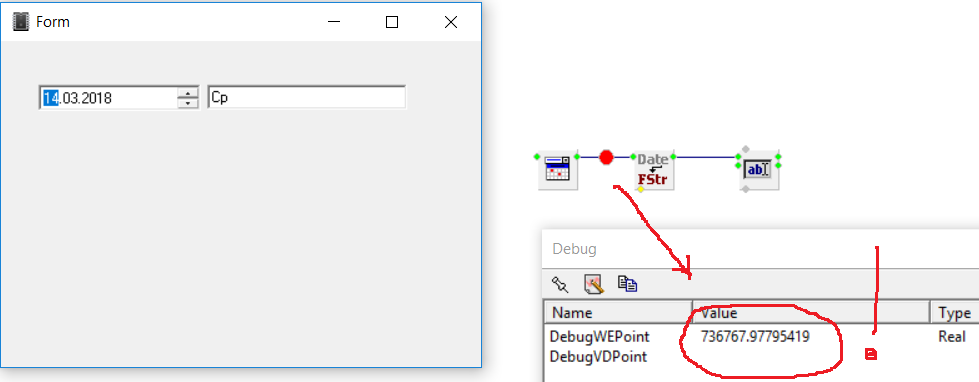This screenshot has height=382, width=979.
Task: Select the Date FStr converter node
Action: 653,170
